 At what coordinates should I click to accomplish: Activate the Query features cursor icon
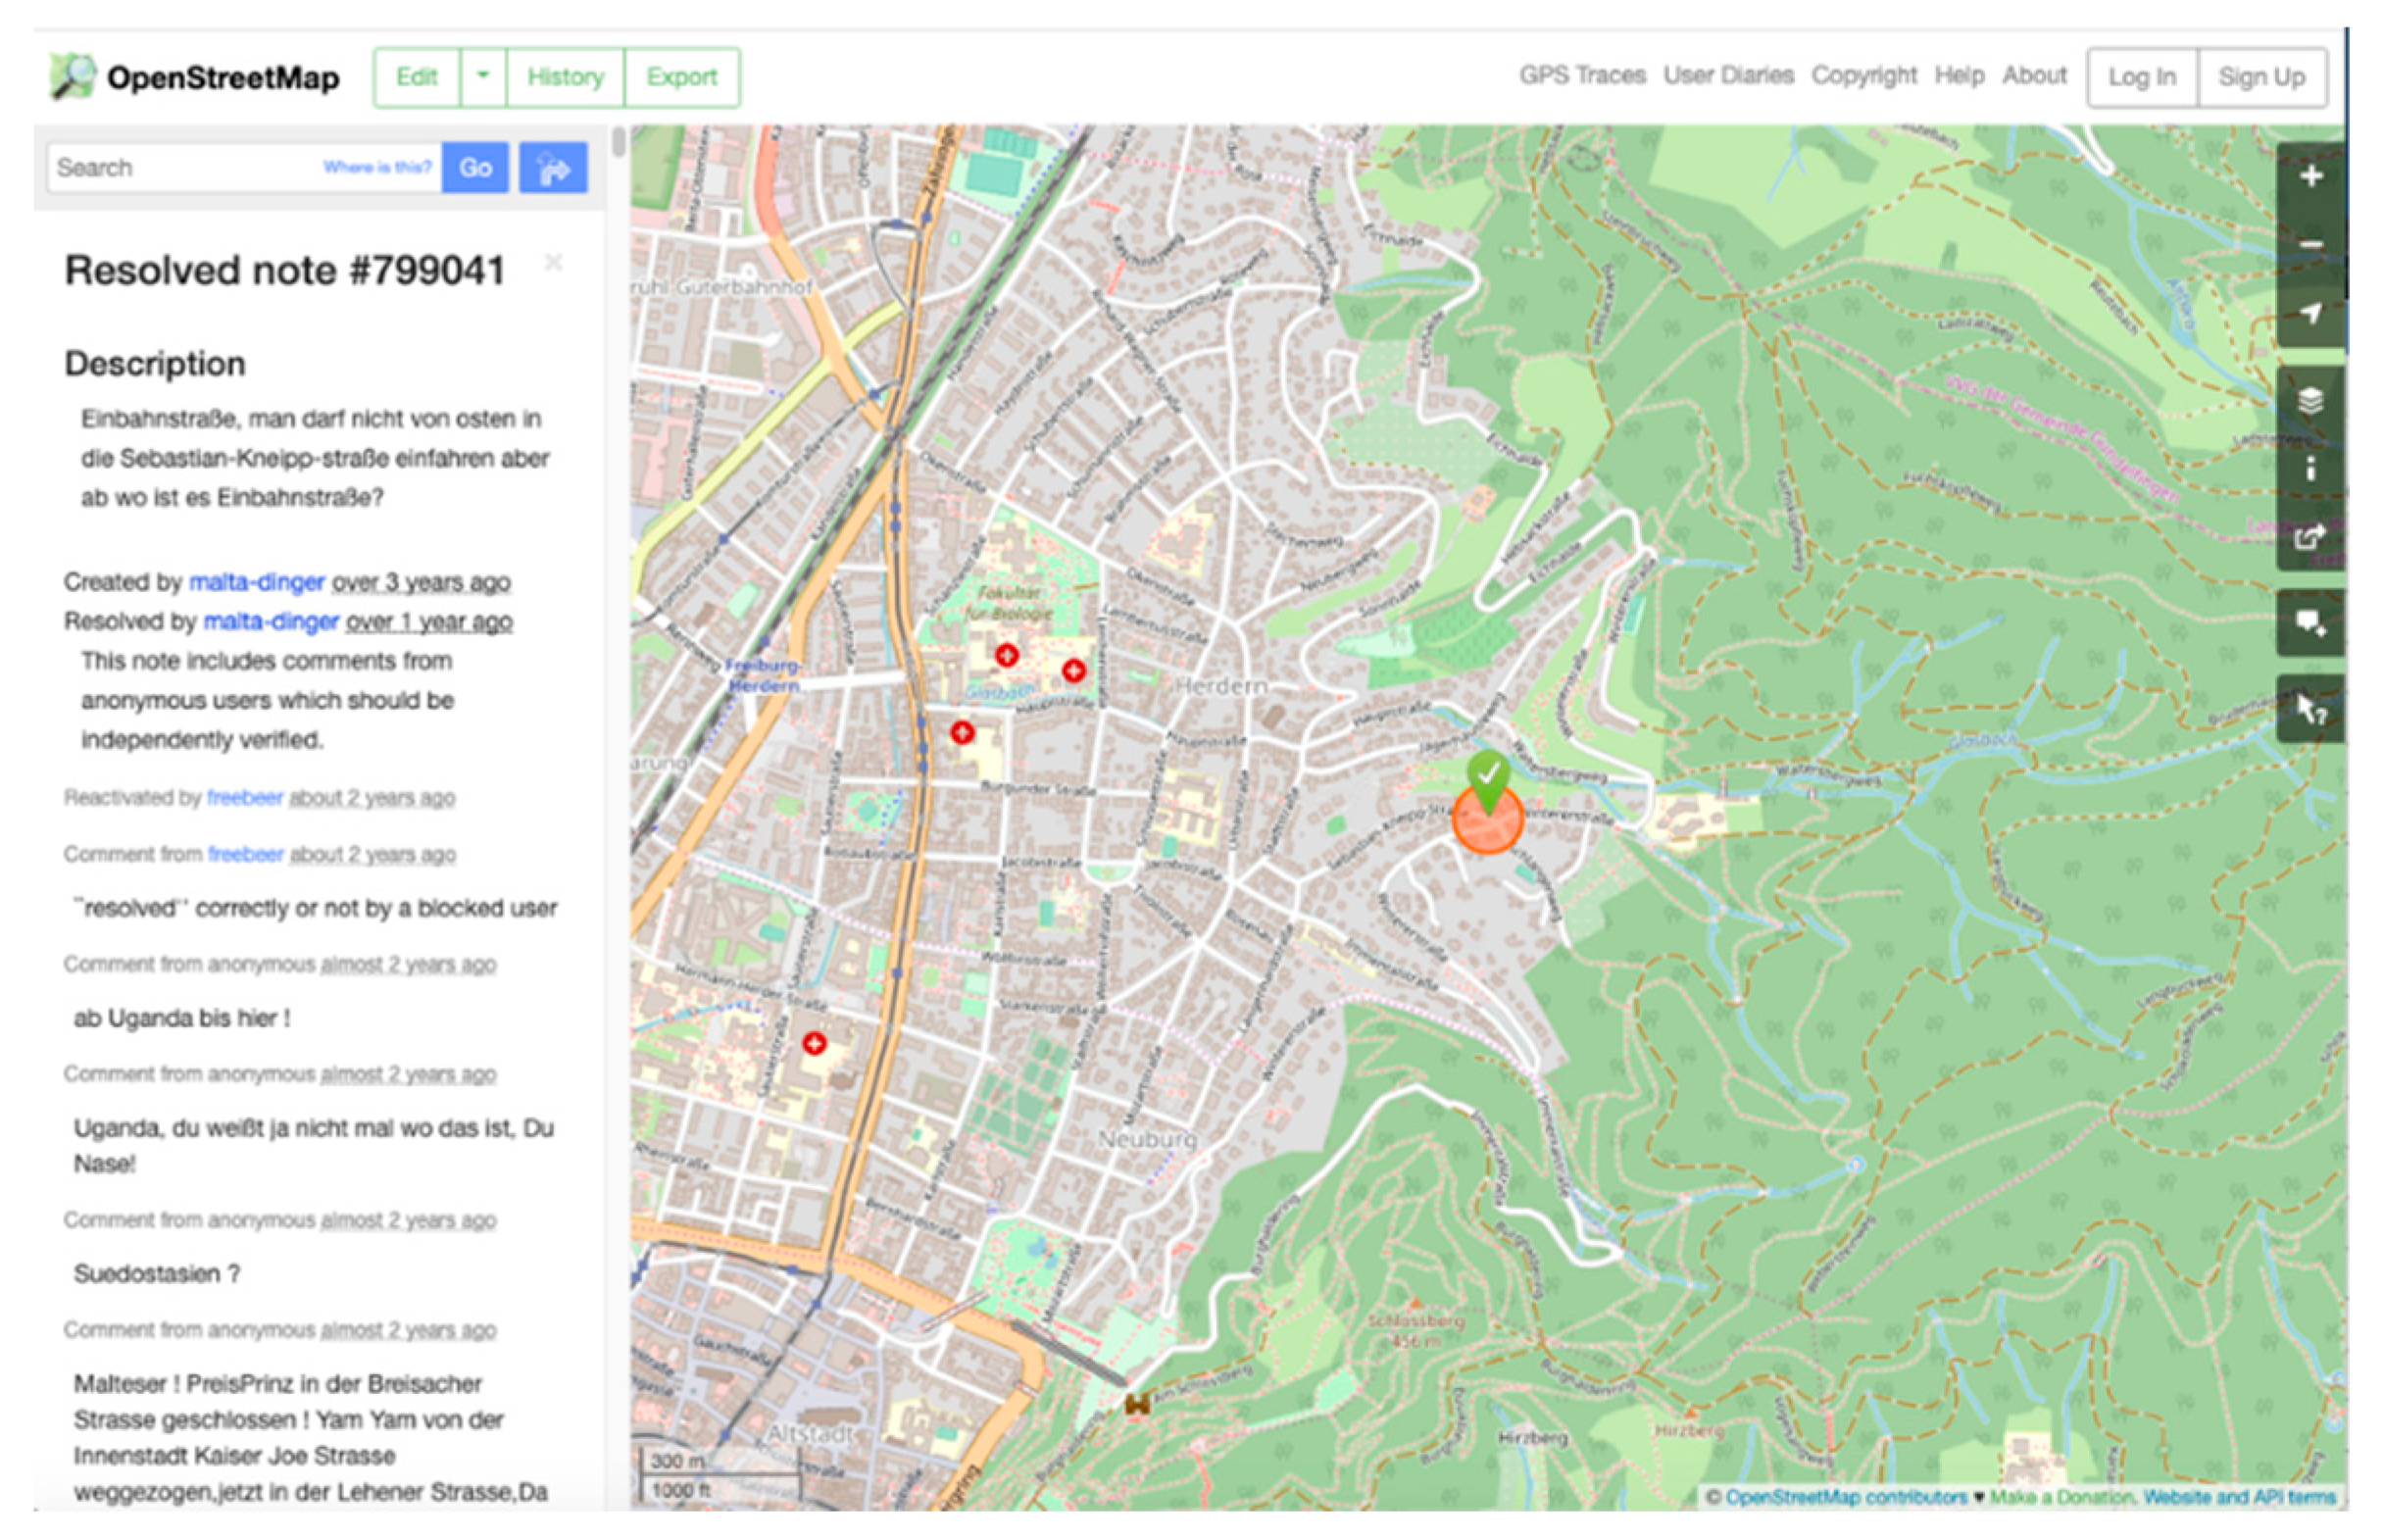[x=2310, y=710]
